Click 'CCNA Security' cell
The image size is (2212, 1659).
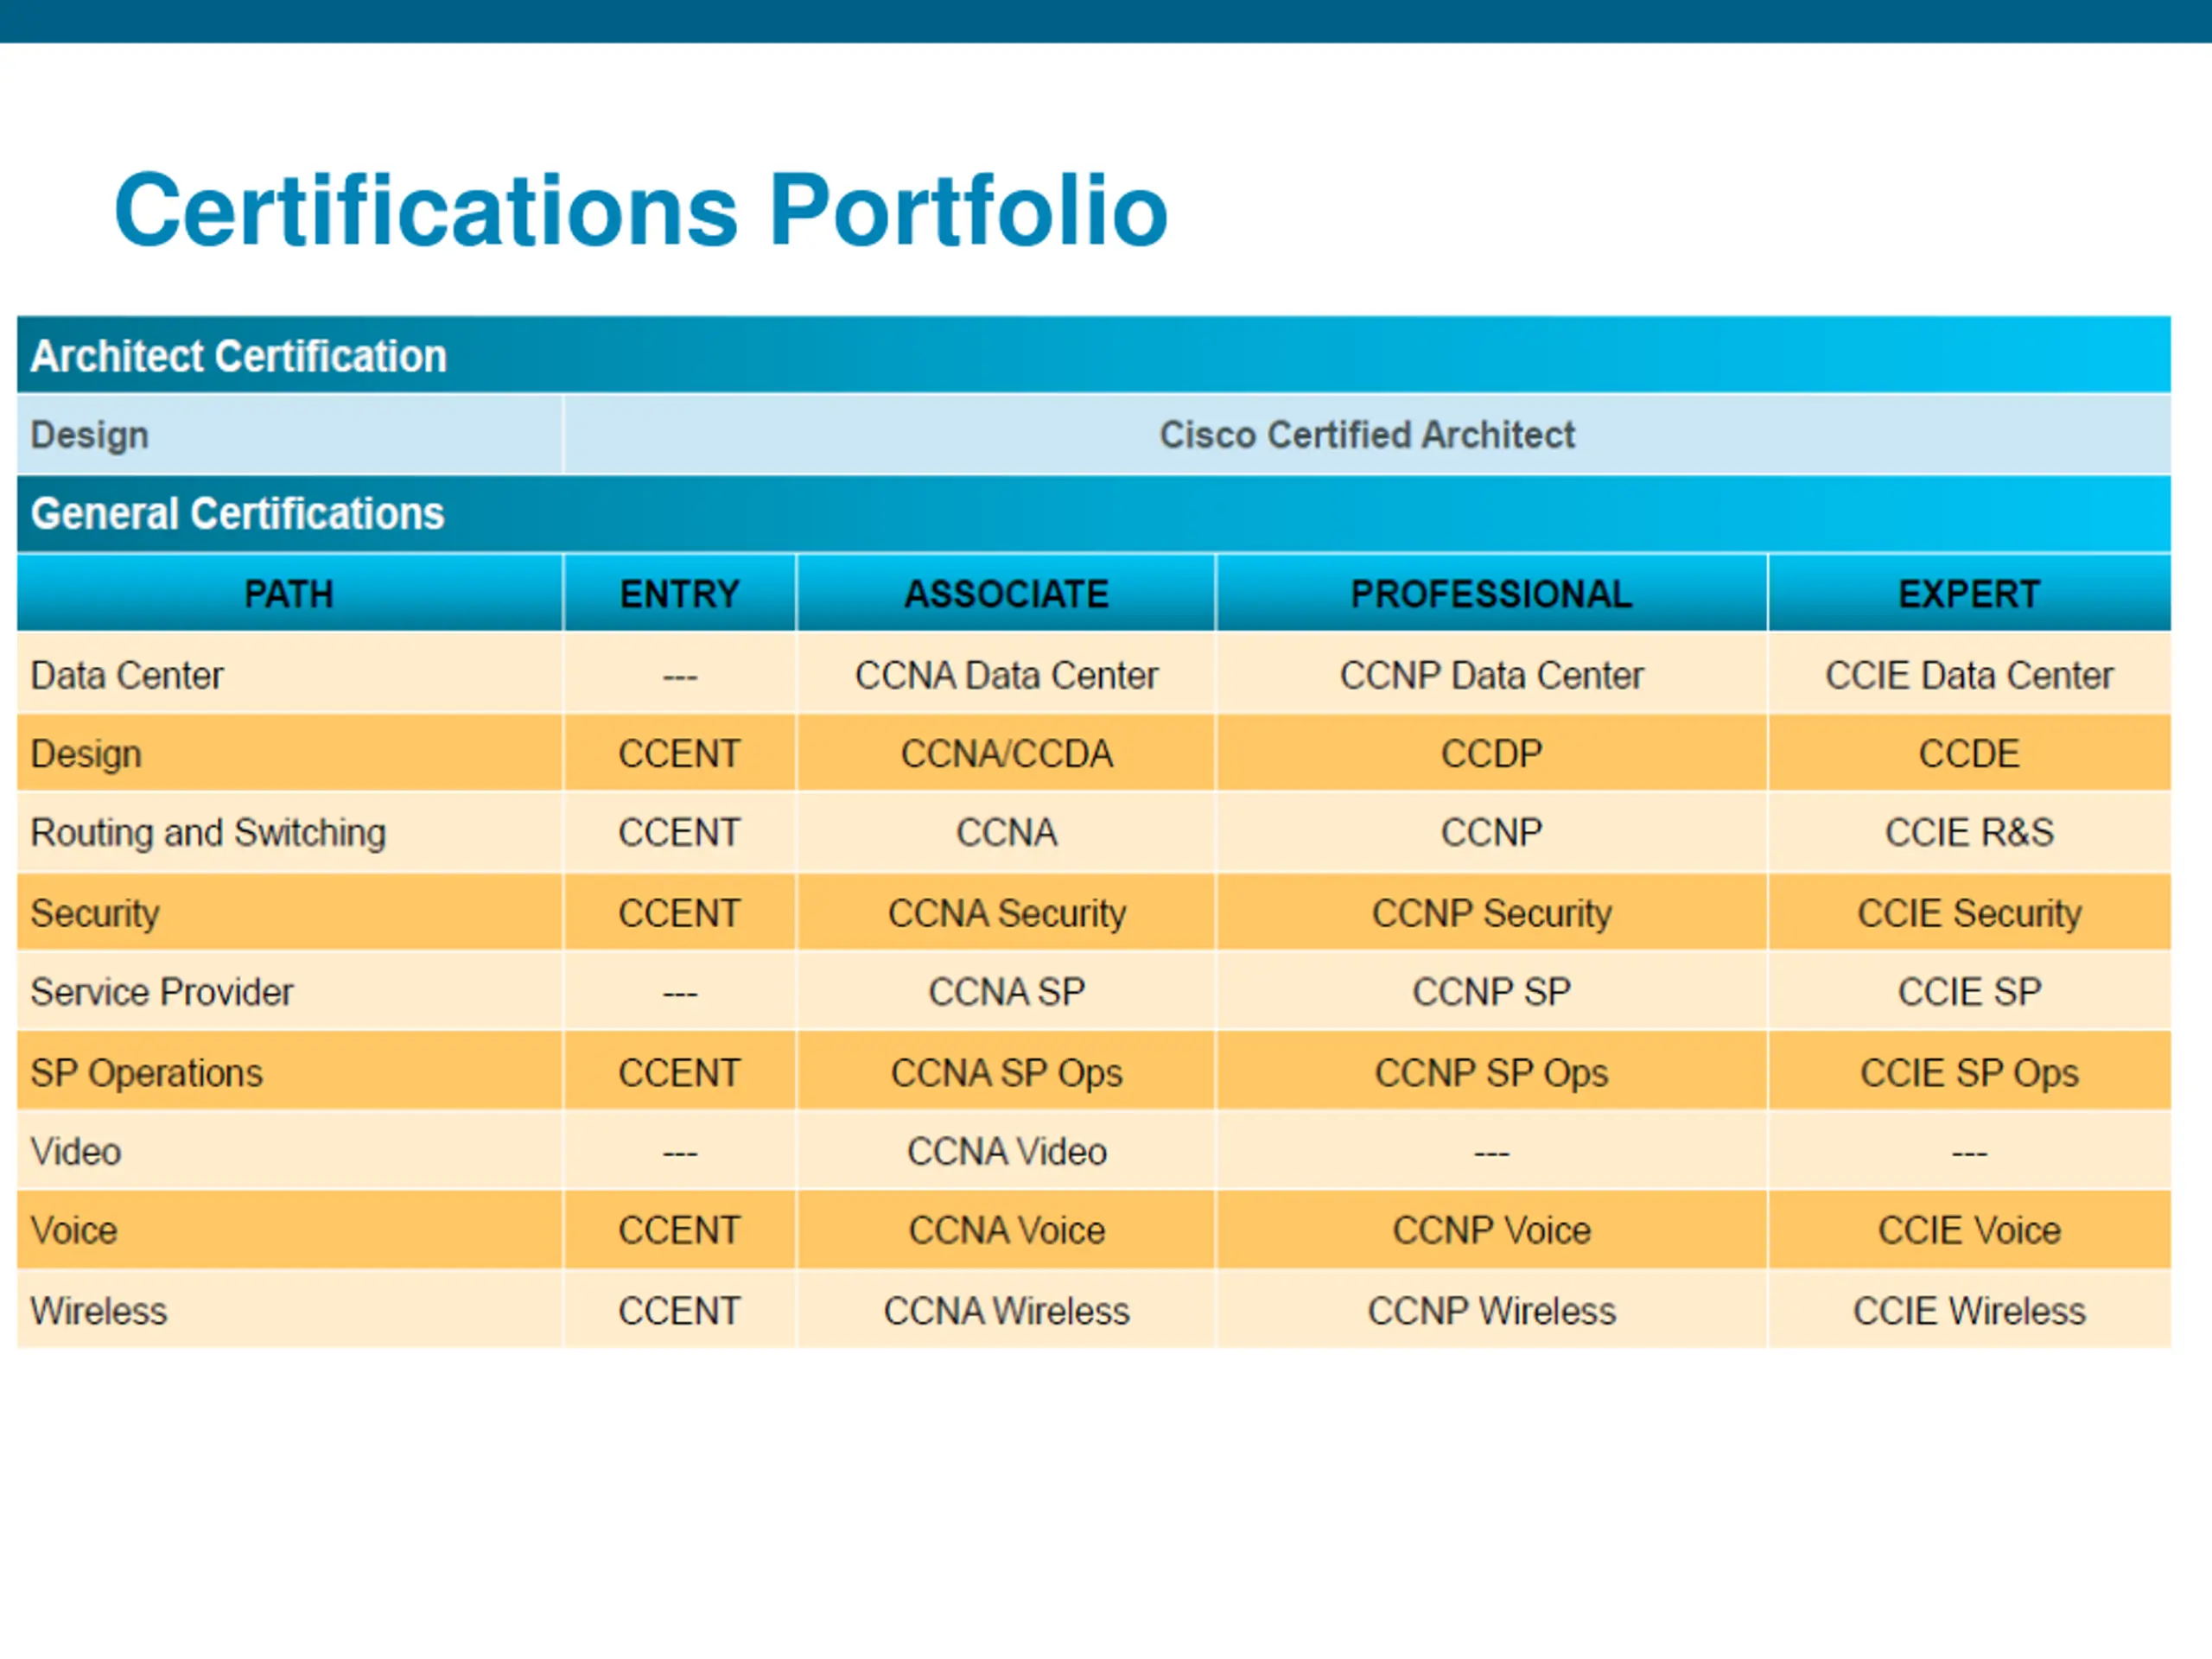pos(1006,912)
